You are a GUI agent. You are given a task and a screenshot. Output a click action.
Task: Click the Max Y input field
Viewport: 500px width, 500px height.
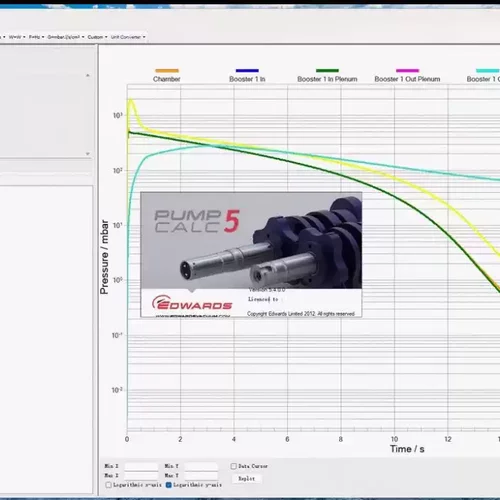201,476
